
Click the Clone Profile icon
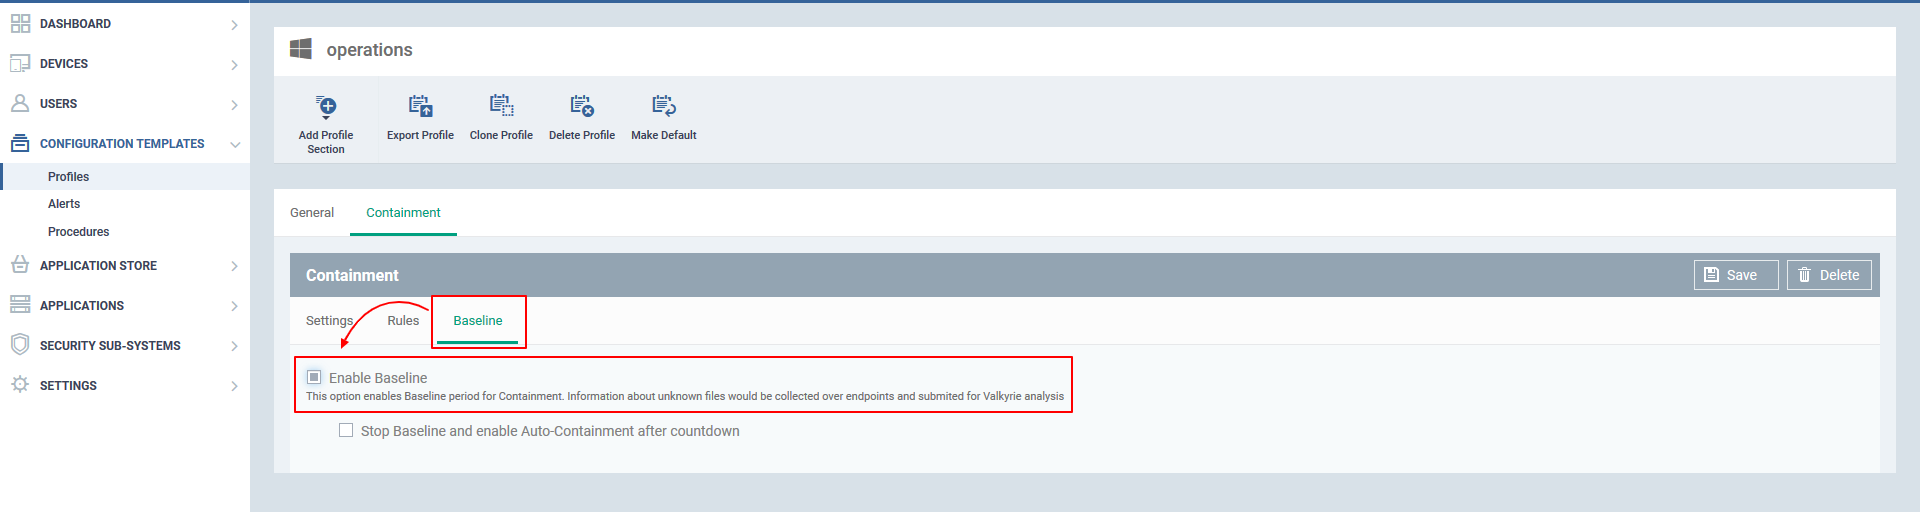pyautogui.click(x=501, y=106)
